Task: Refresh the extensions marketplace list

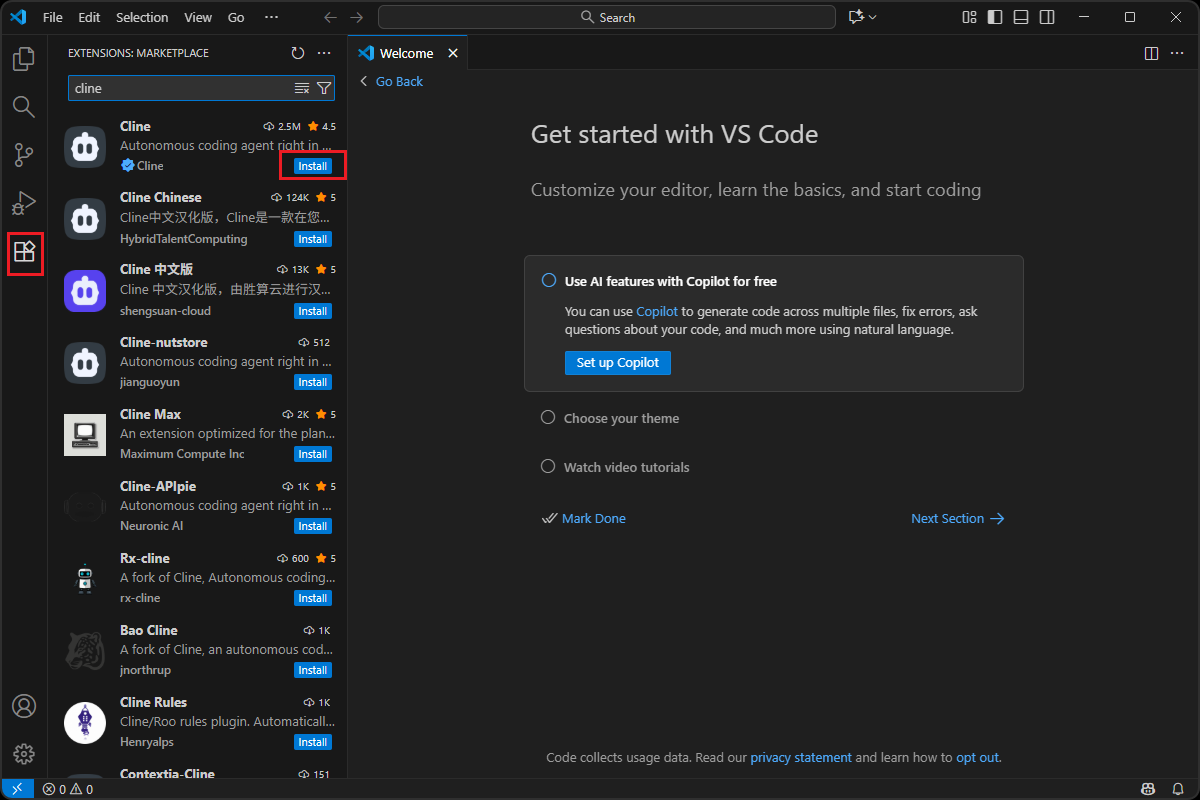Action: pyautogui.click(x=298, y=53)
